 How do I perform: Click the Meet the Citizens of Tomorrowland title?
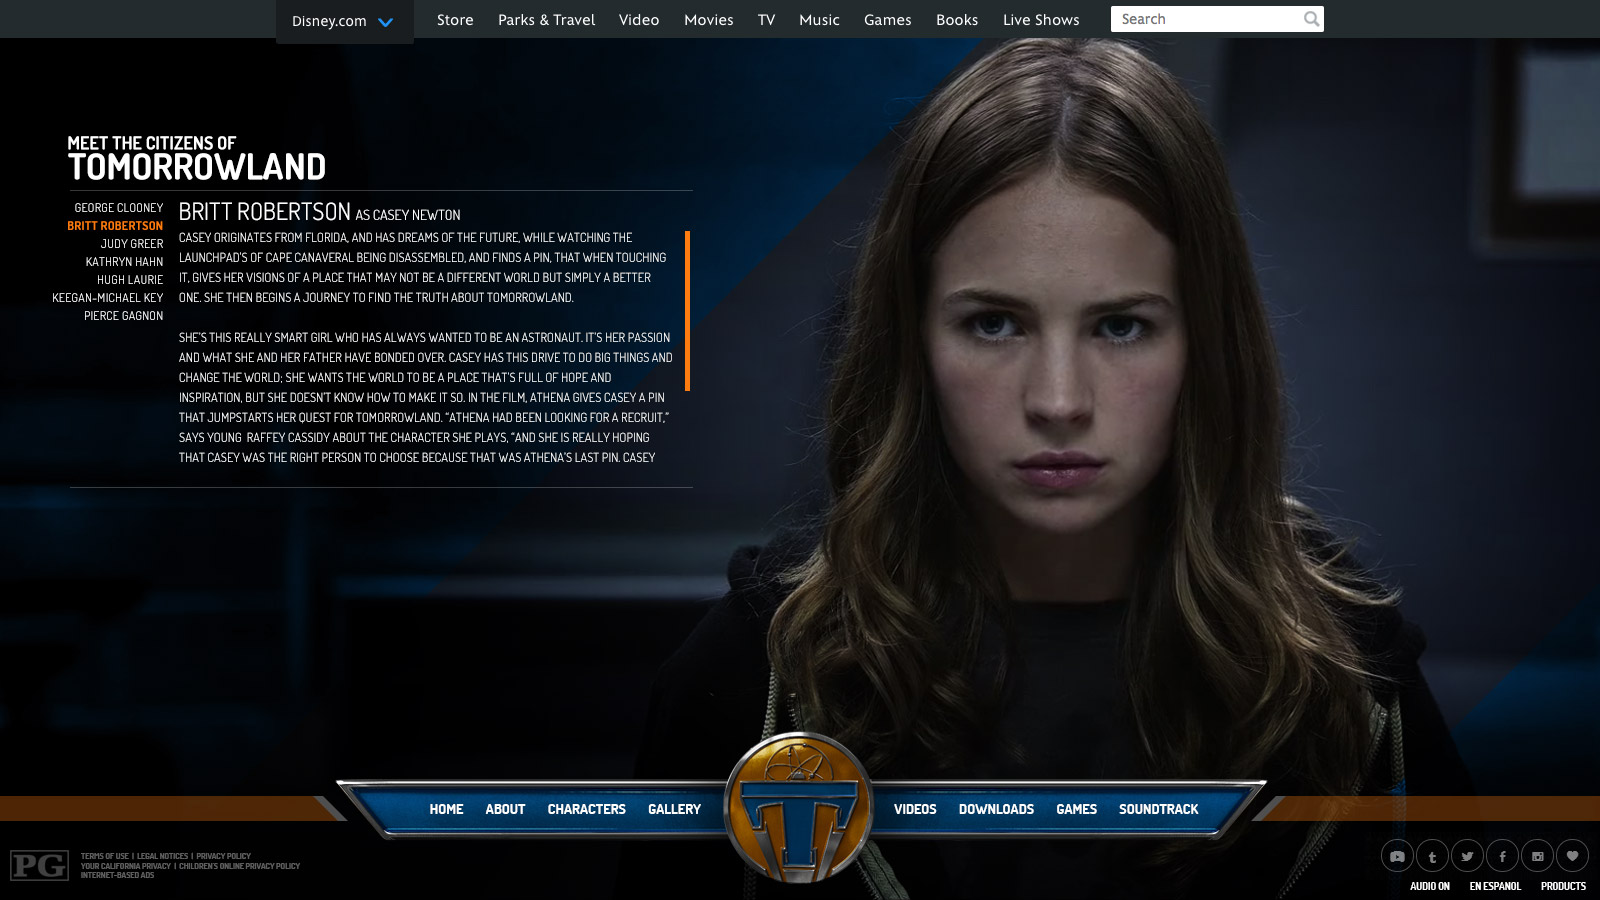pyautogui.click(x=197, y=159)
